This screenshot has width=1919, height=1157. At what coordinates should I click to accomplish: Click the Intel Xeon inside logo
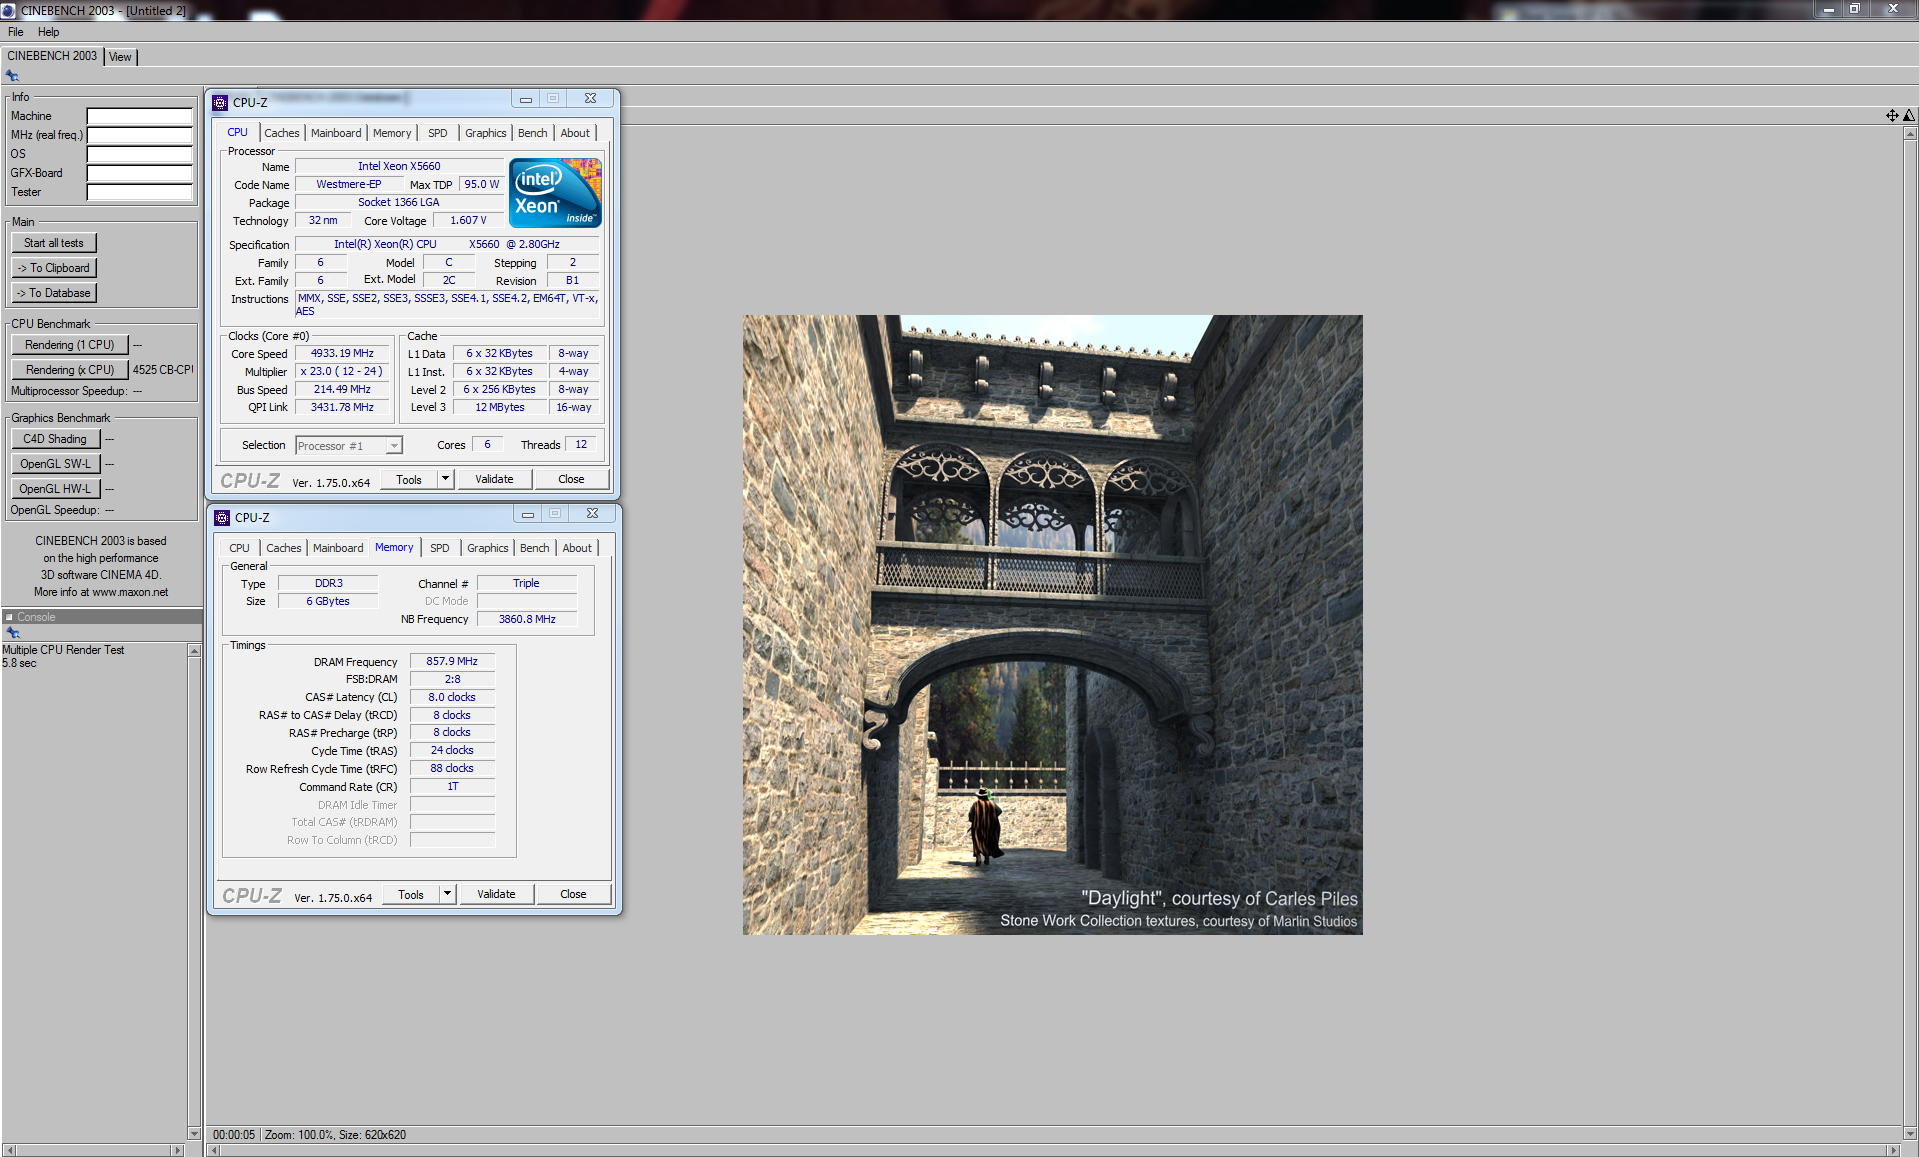tap(555, 193)
